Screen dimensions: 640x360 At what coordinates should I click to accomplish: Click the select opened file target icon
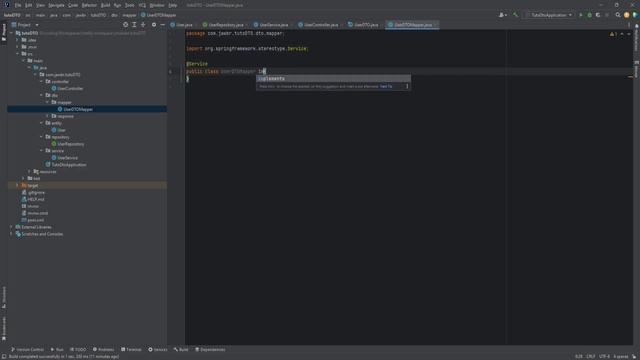tap(125, 25)
